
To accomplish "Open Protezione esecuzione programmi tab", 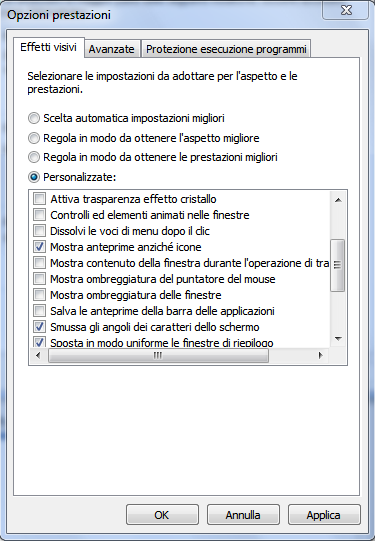I will point(226,49).
